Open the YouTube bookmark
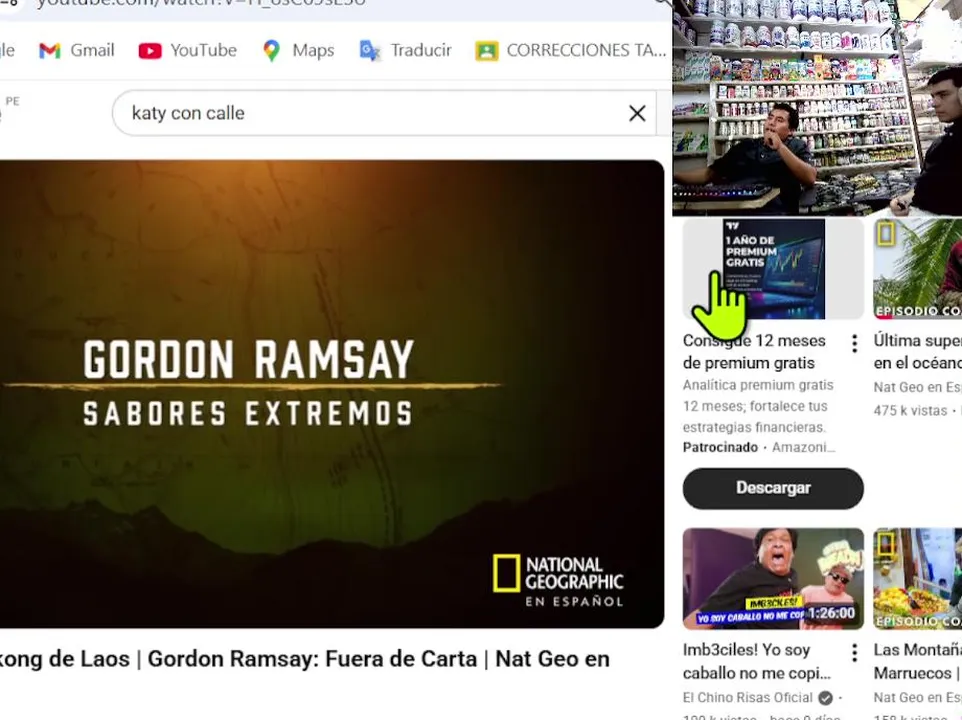This screenshot has height=720, width=962. coord(188,50)
